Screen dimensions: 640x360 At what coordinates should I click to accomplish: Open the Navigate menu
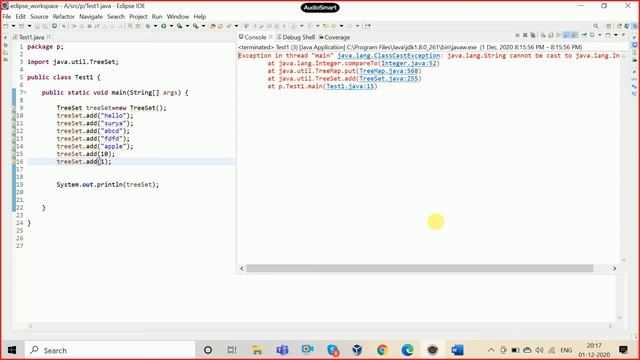tap(91, 16)
